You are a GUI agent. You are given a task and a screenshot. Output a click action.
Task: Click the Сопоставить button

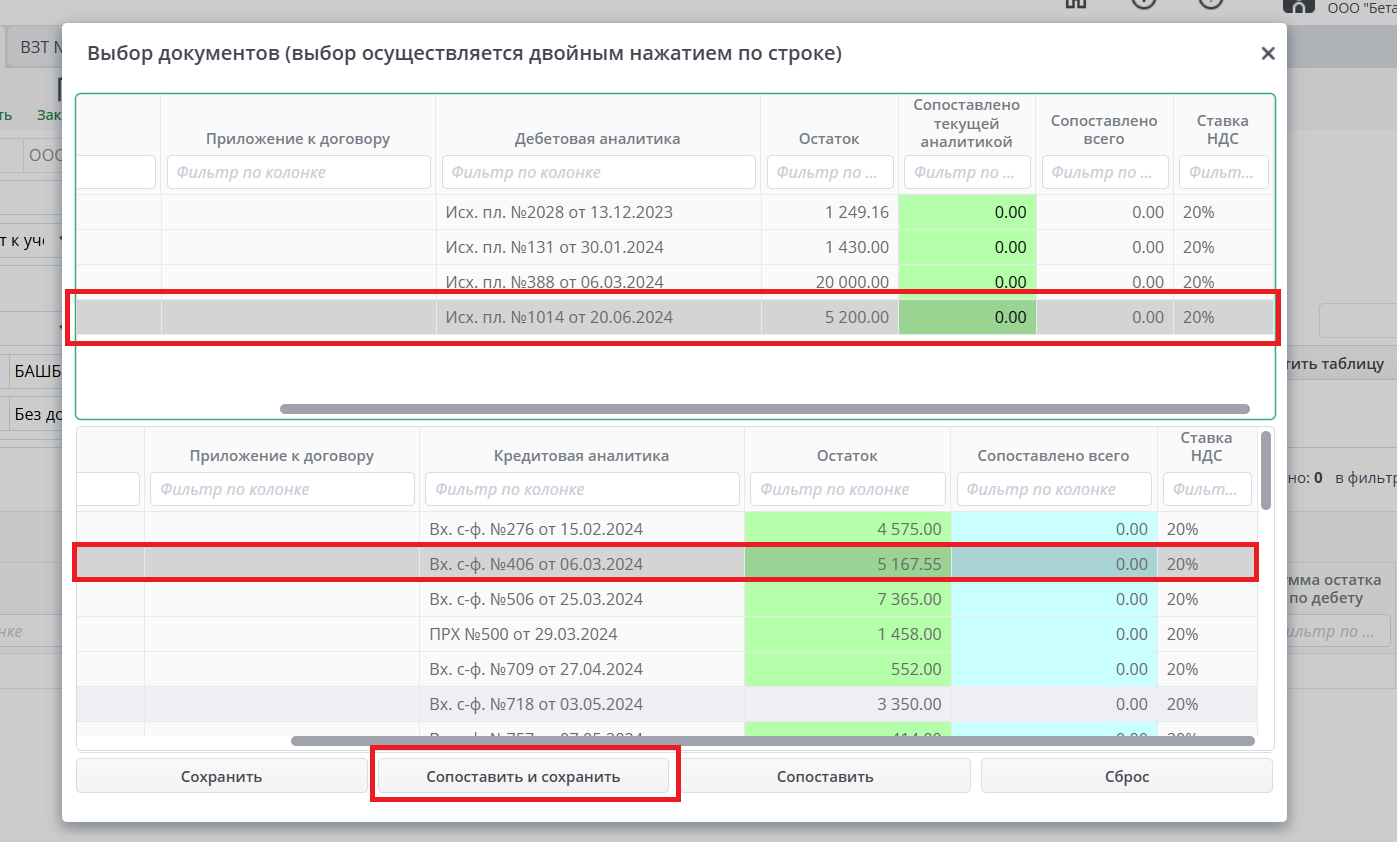point(825,776)
